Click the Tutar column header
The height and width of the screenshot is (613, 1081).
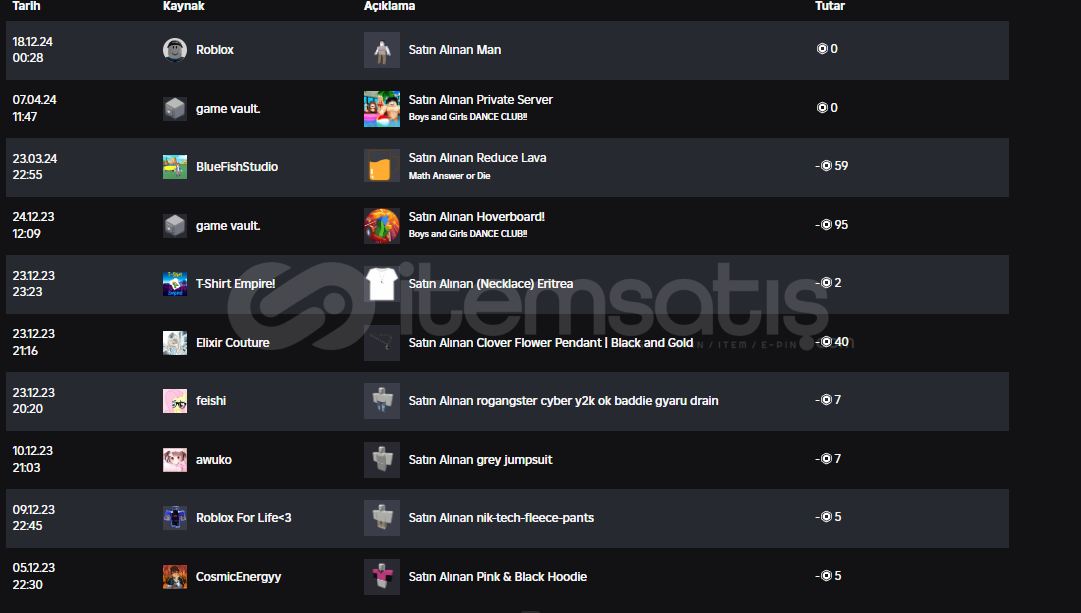coord(829,6)
